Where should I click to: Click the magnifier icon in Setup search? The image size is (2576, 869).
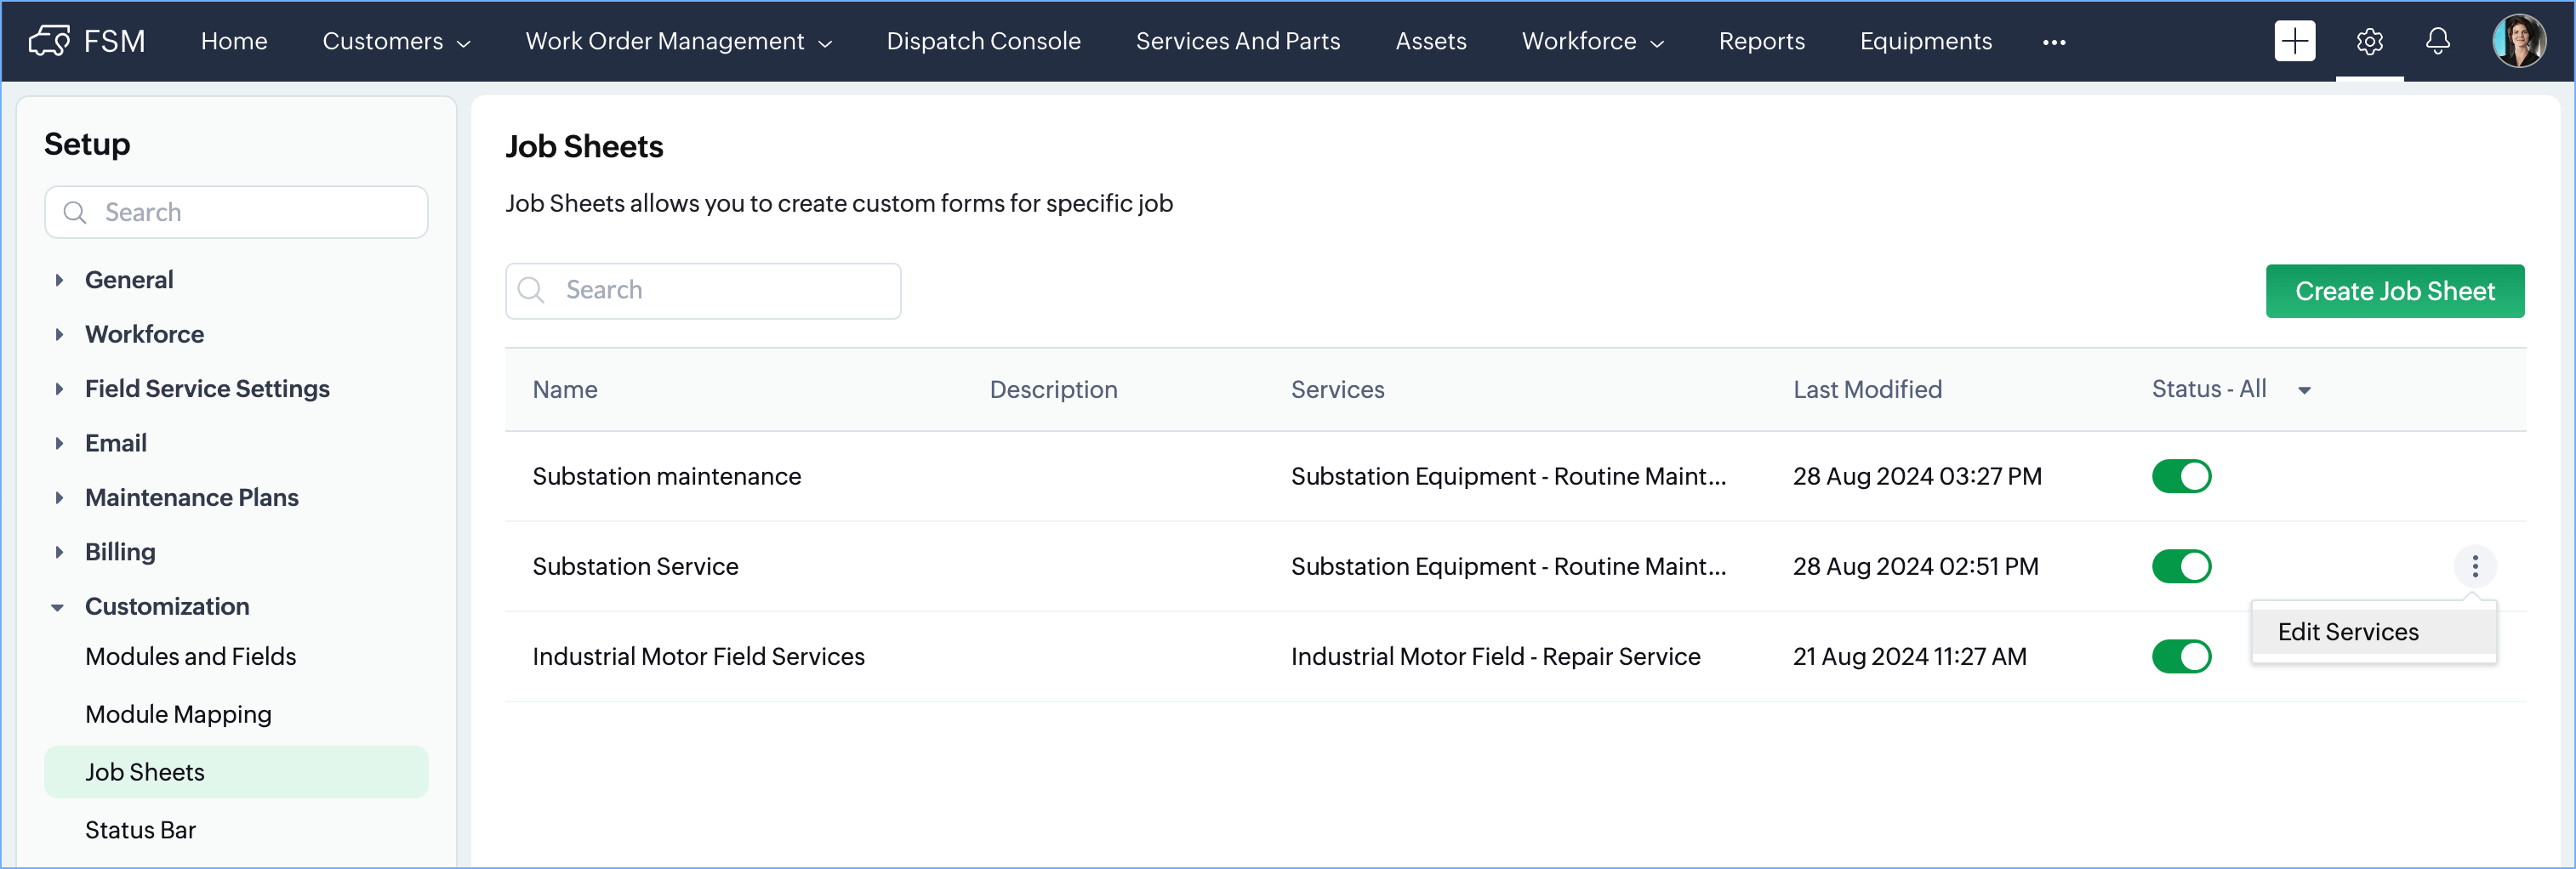pyautogui.click(x=75, y=212)
